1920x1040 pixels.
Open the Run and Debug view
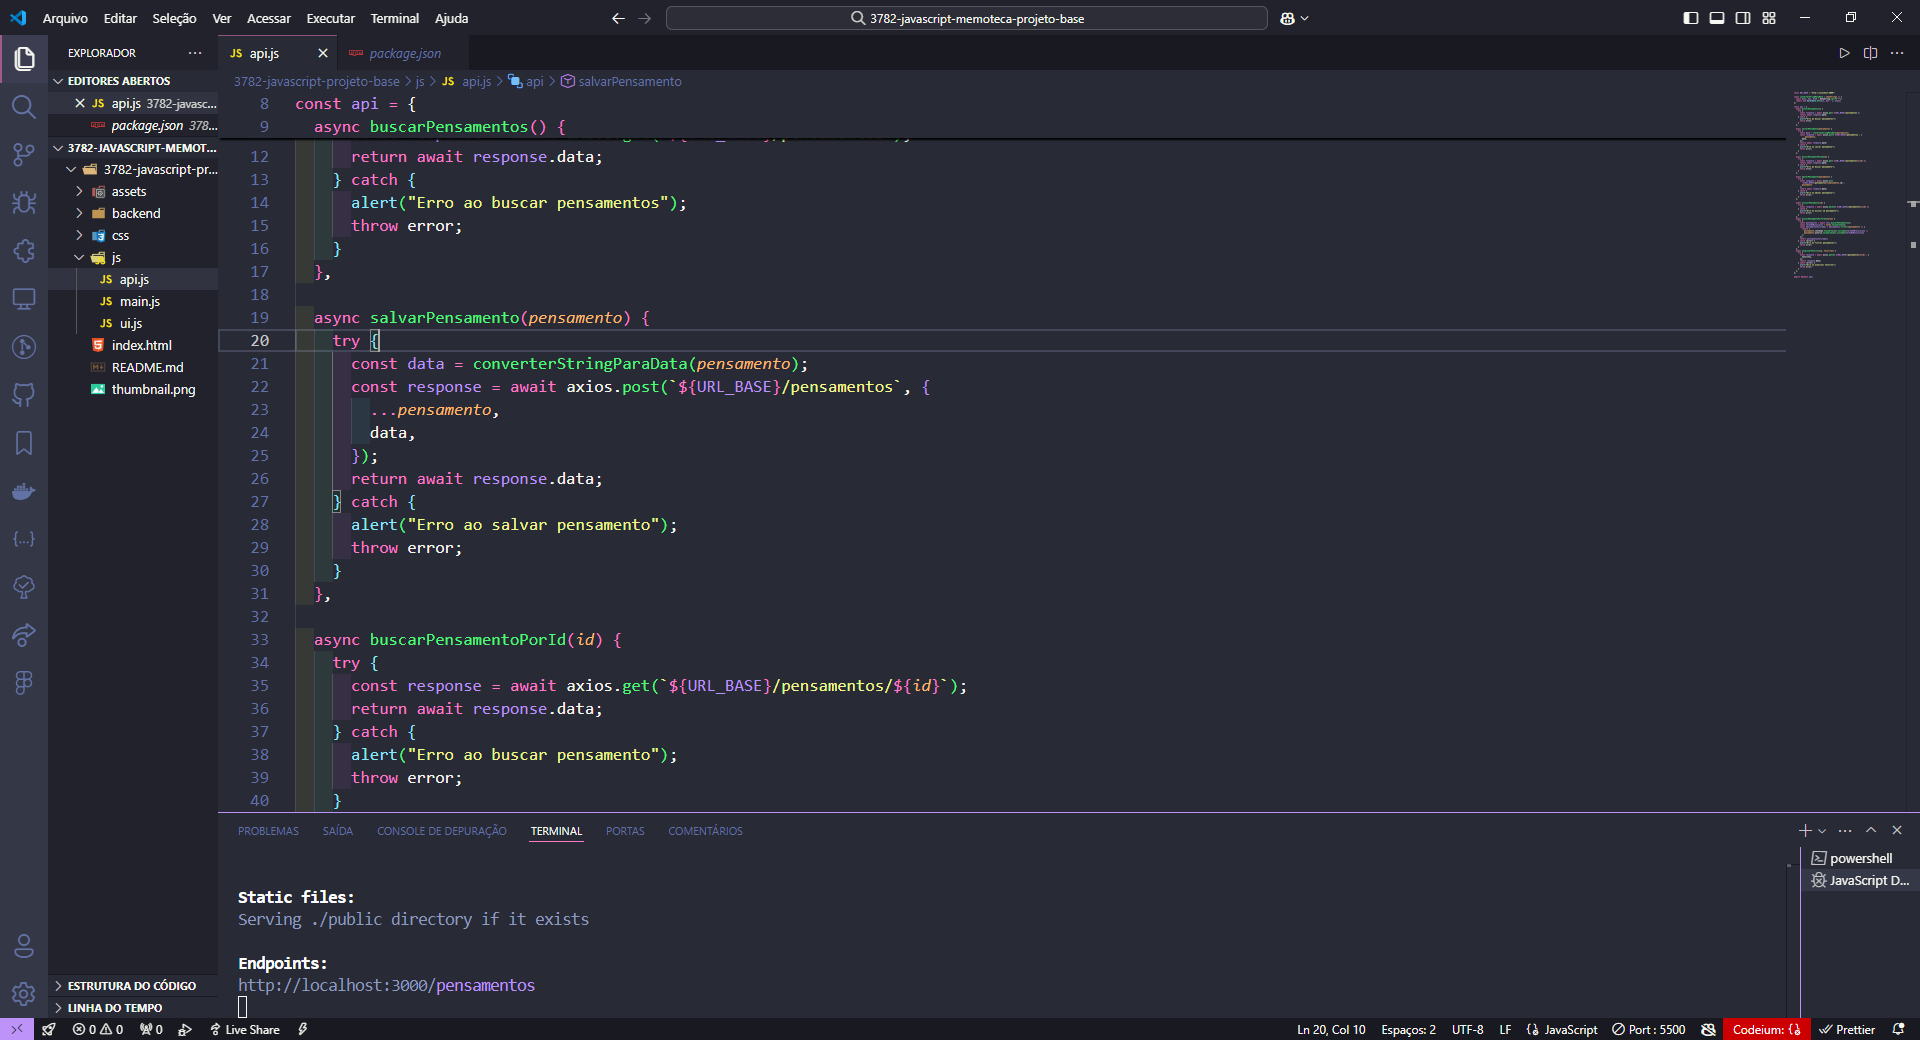[24, 203]
